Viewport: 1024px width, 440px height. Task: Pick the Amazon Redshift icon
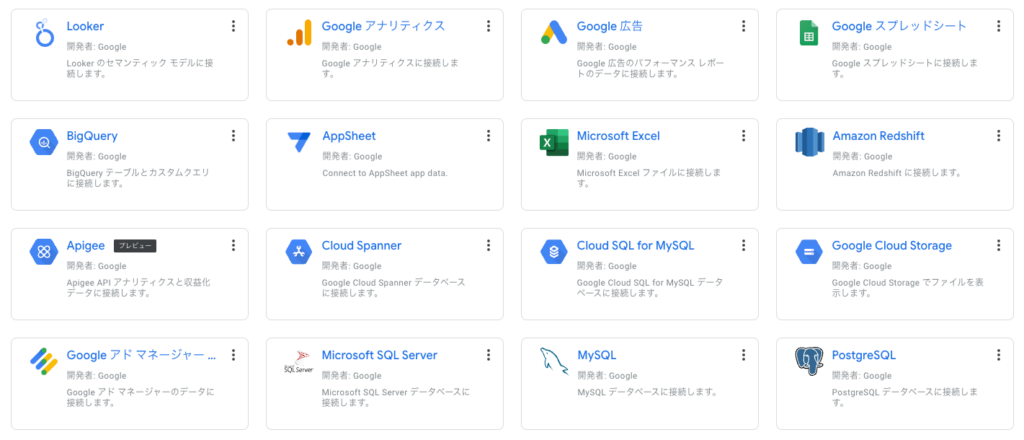pyautogui.click(x=809, y=143)
